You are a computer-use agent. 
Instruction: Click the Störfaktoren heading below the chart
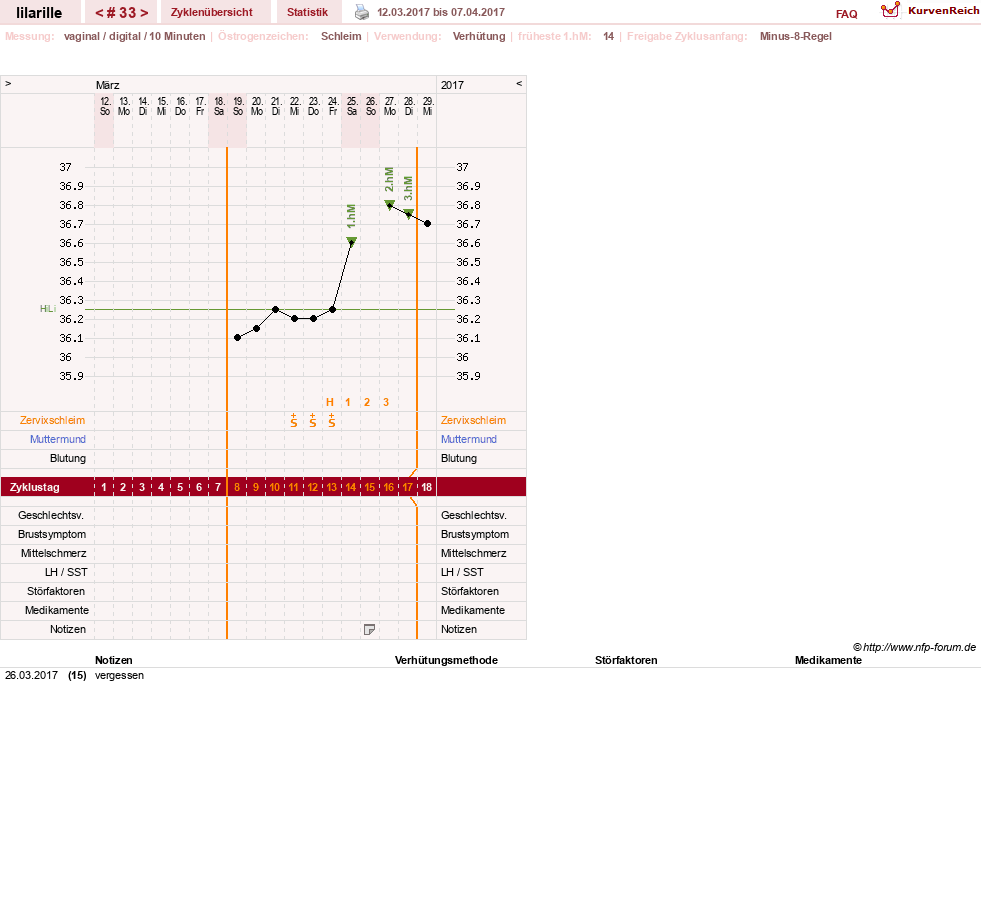coord(626,660)
